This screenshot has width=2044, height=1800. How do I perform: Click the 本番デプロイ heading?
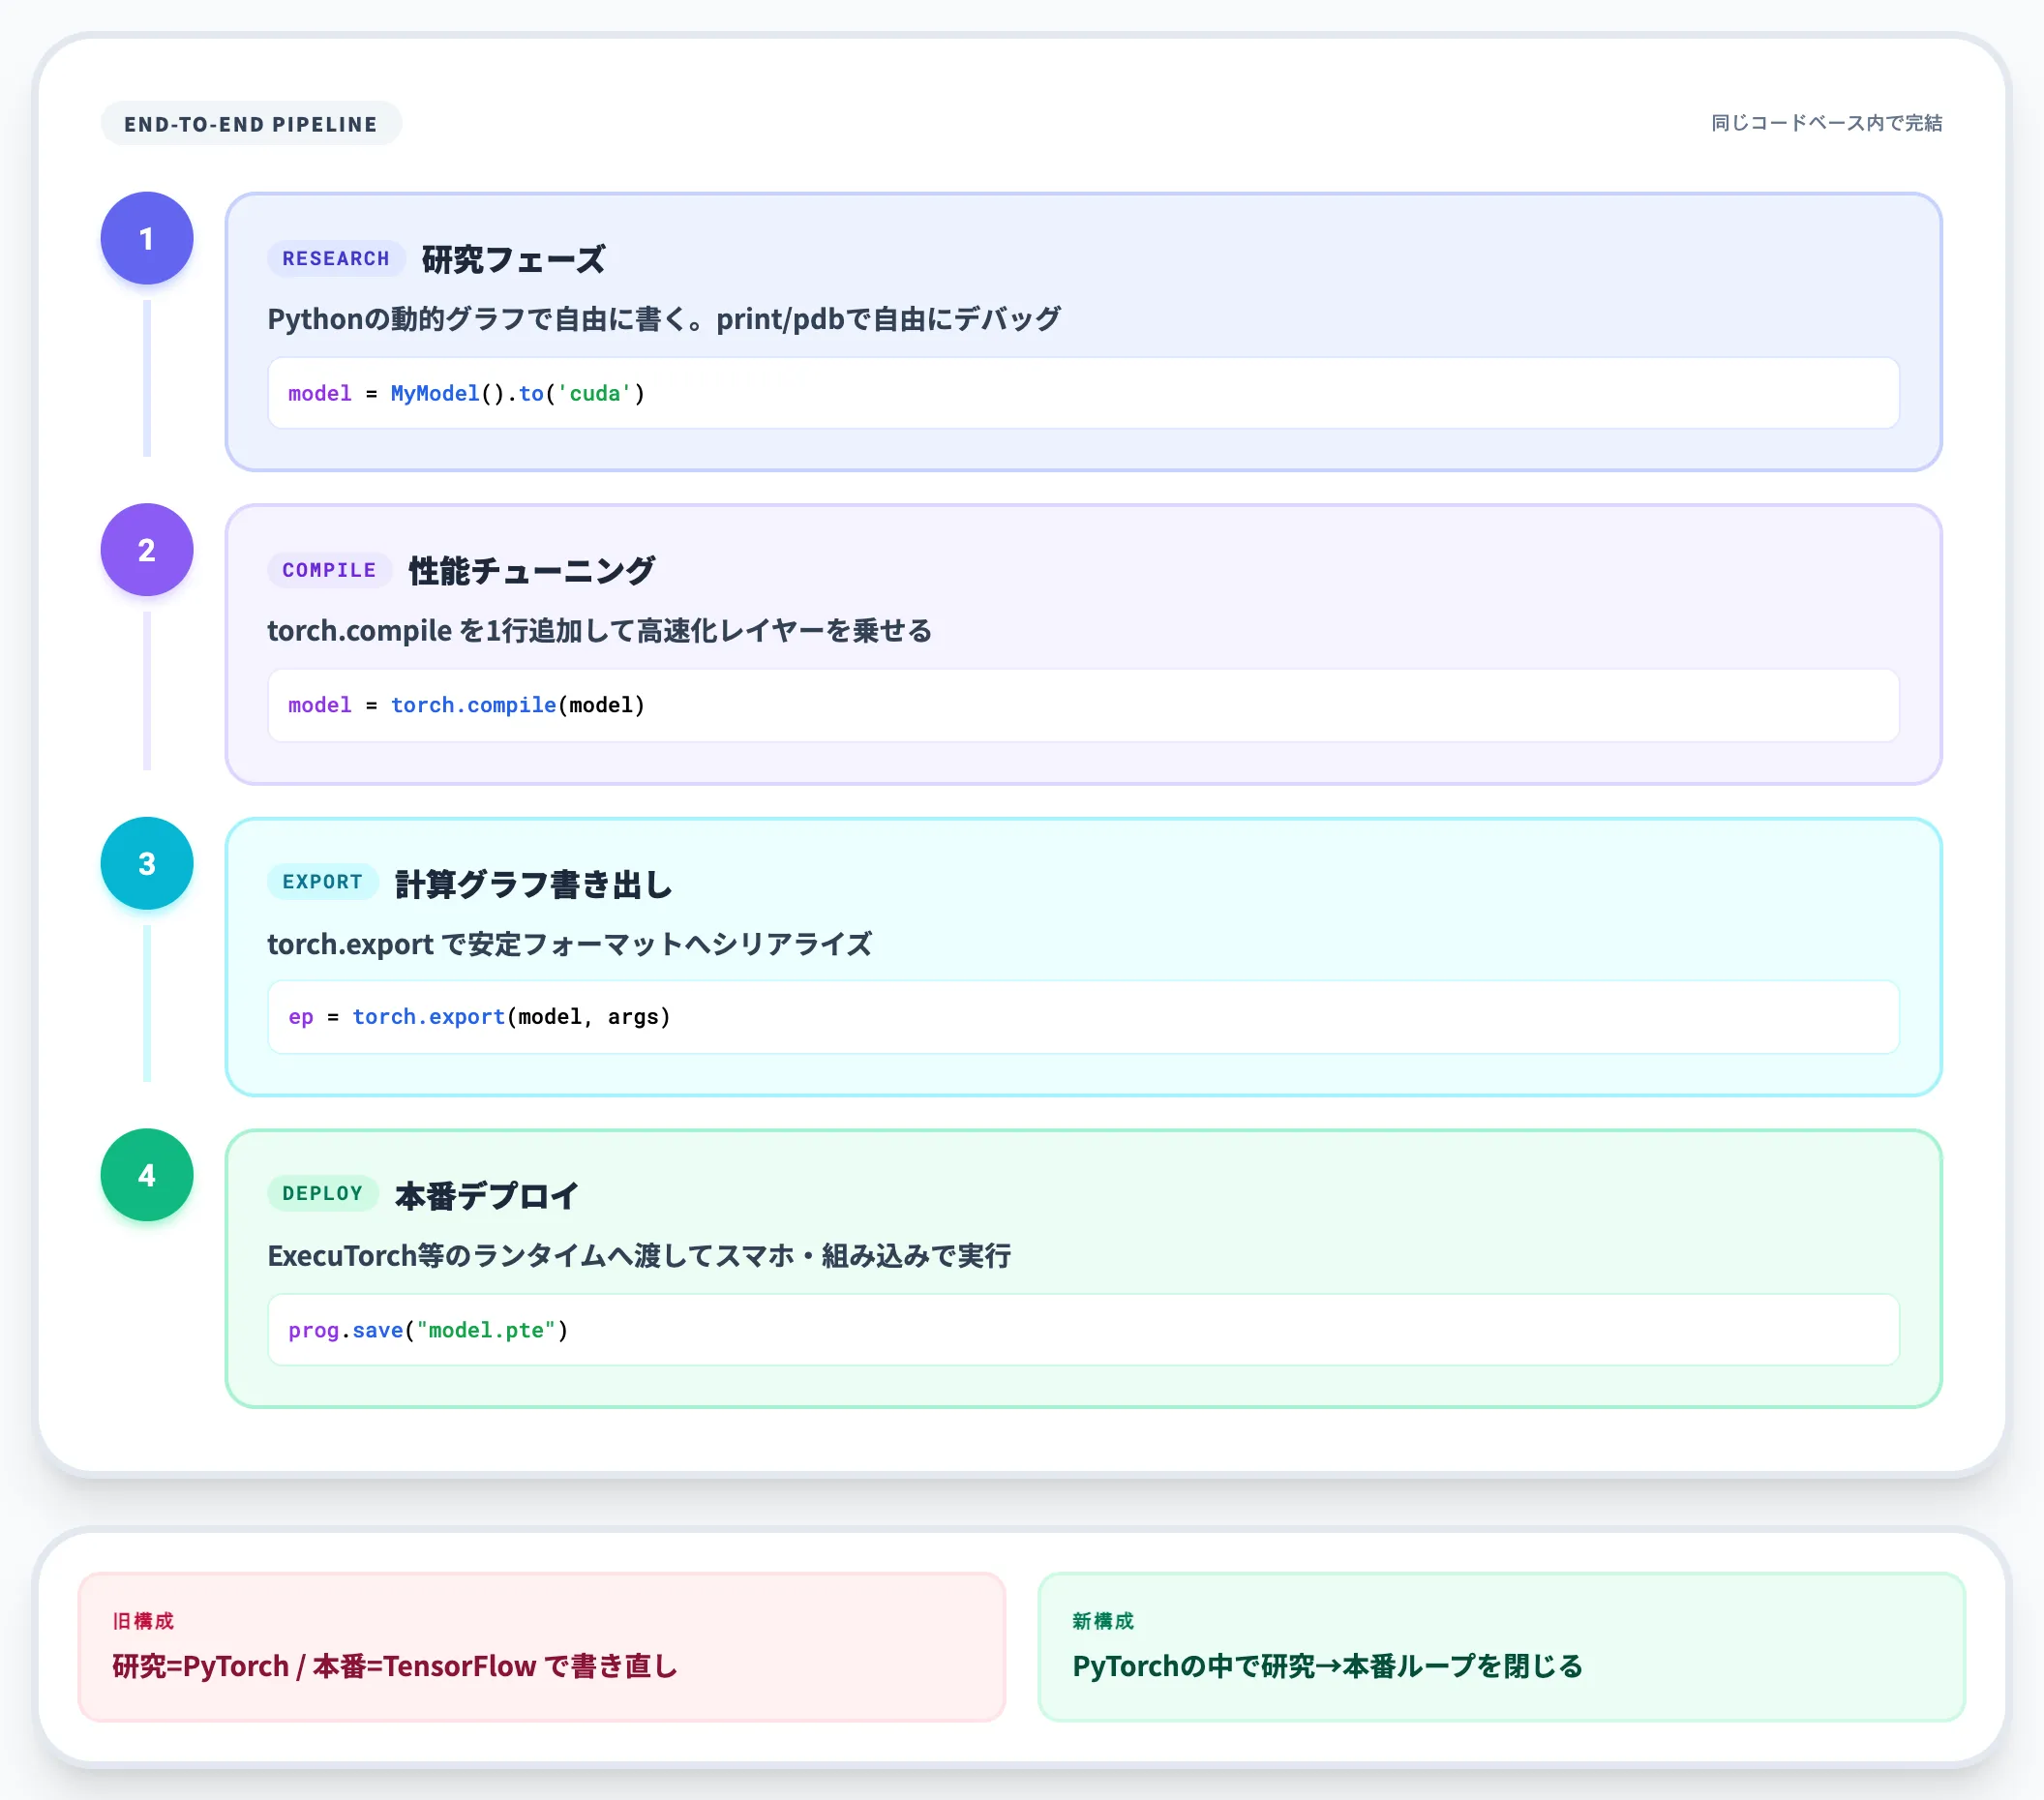point(486,1195)
